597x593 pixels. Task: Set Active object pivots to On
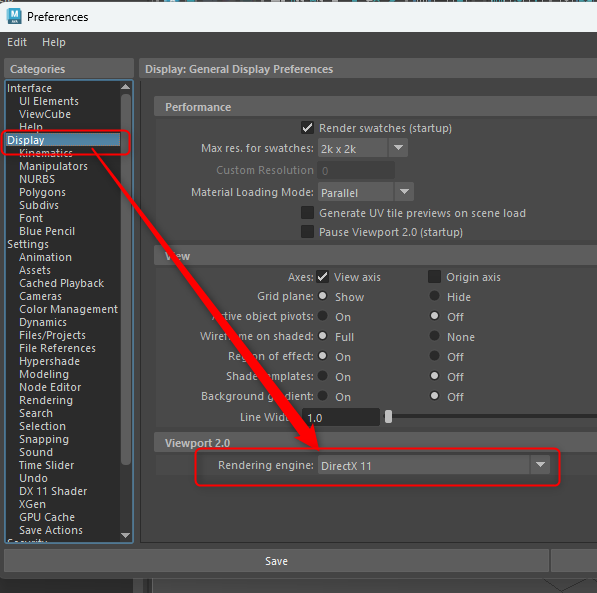(322, 315)
